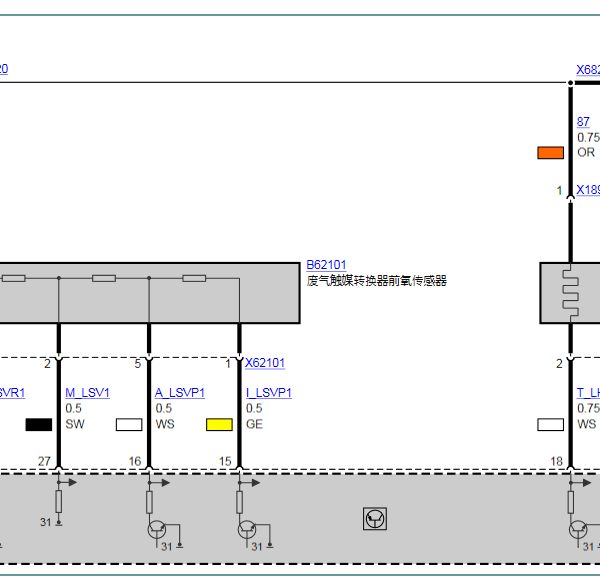
Task: Click the A_LSVP1 signal link
Action: click(x=180, y=393)
